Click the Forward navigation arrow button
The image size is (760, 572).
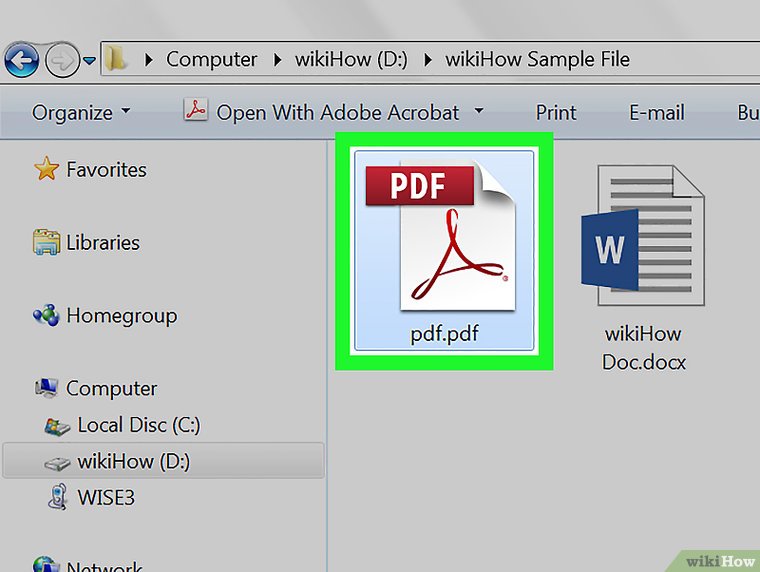click(x=62, y=59)
